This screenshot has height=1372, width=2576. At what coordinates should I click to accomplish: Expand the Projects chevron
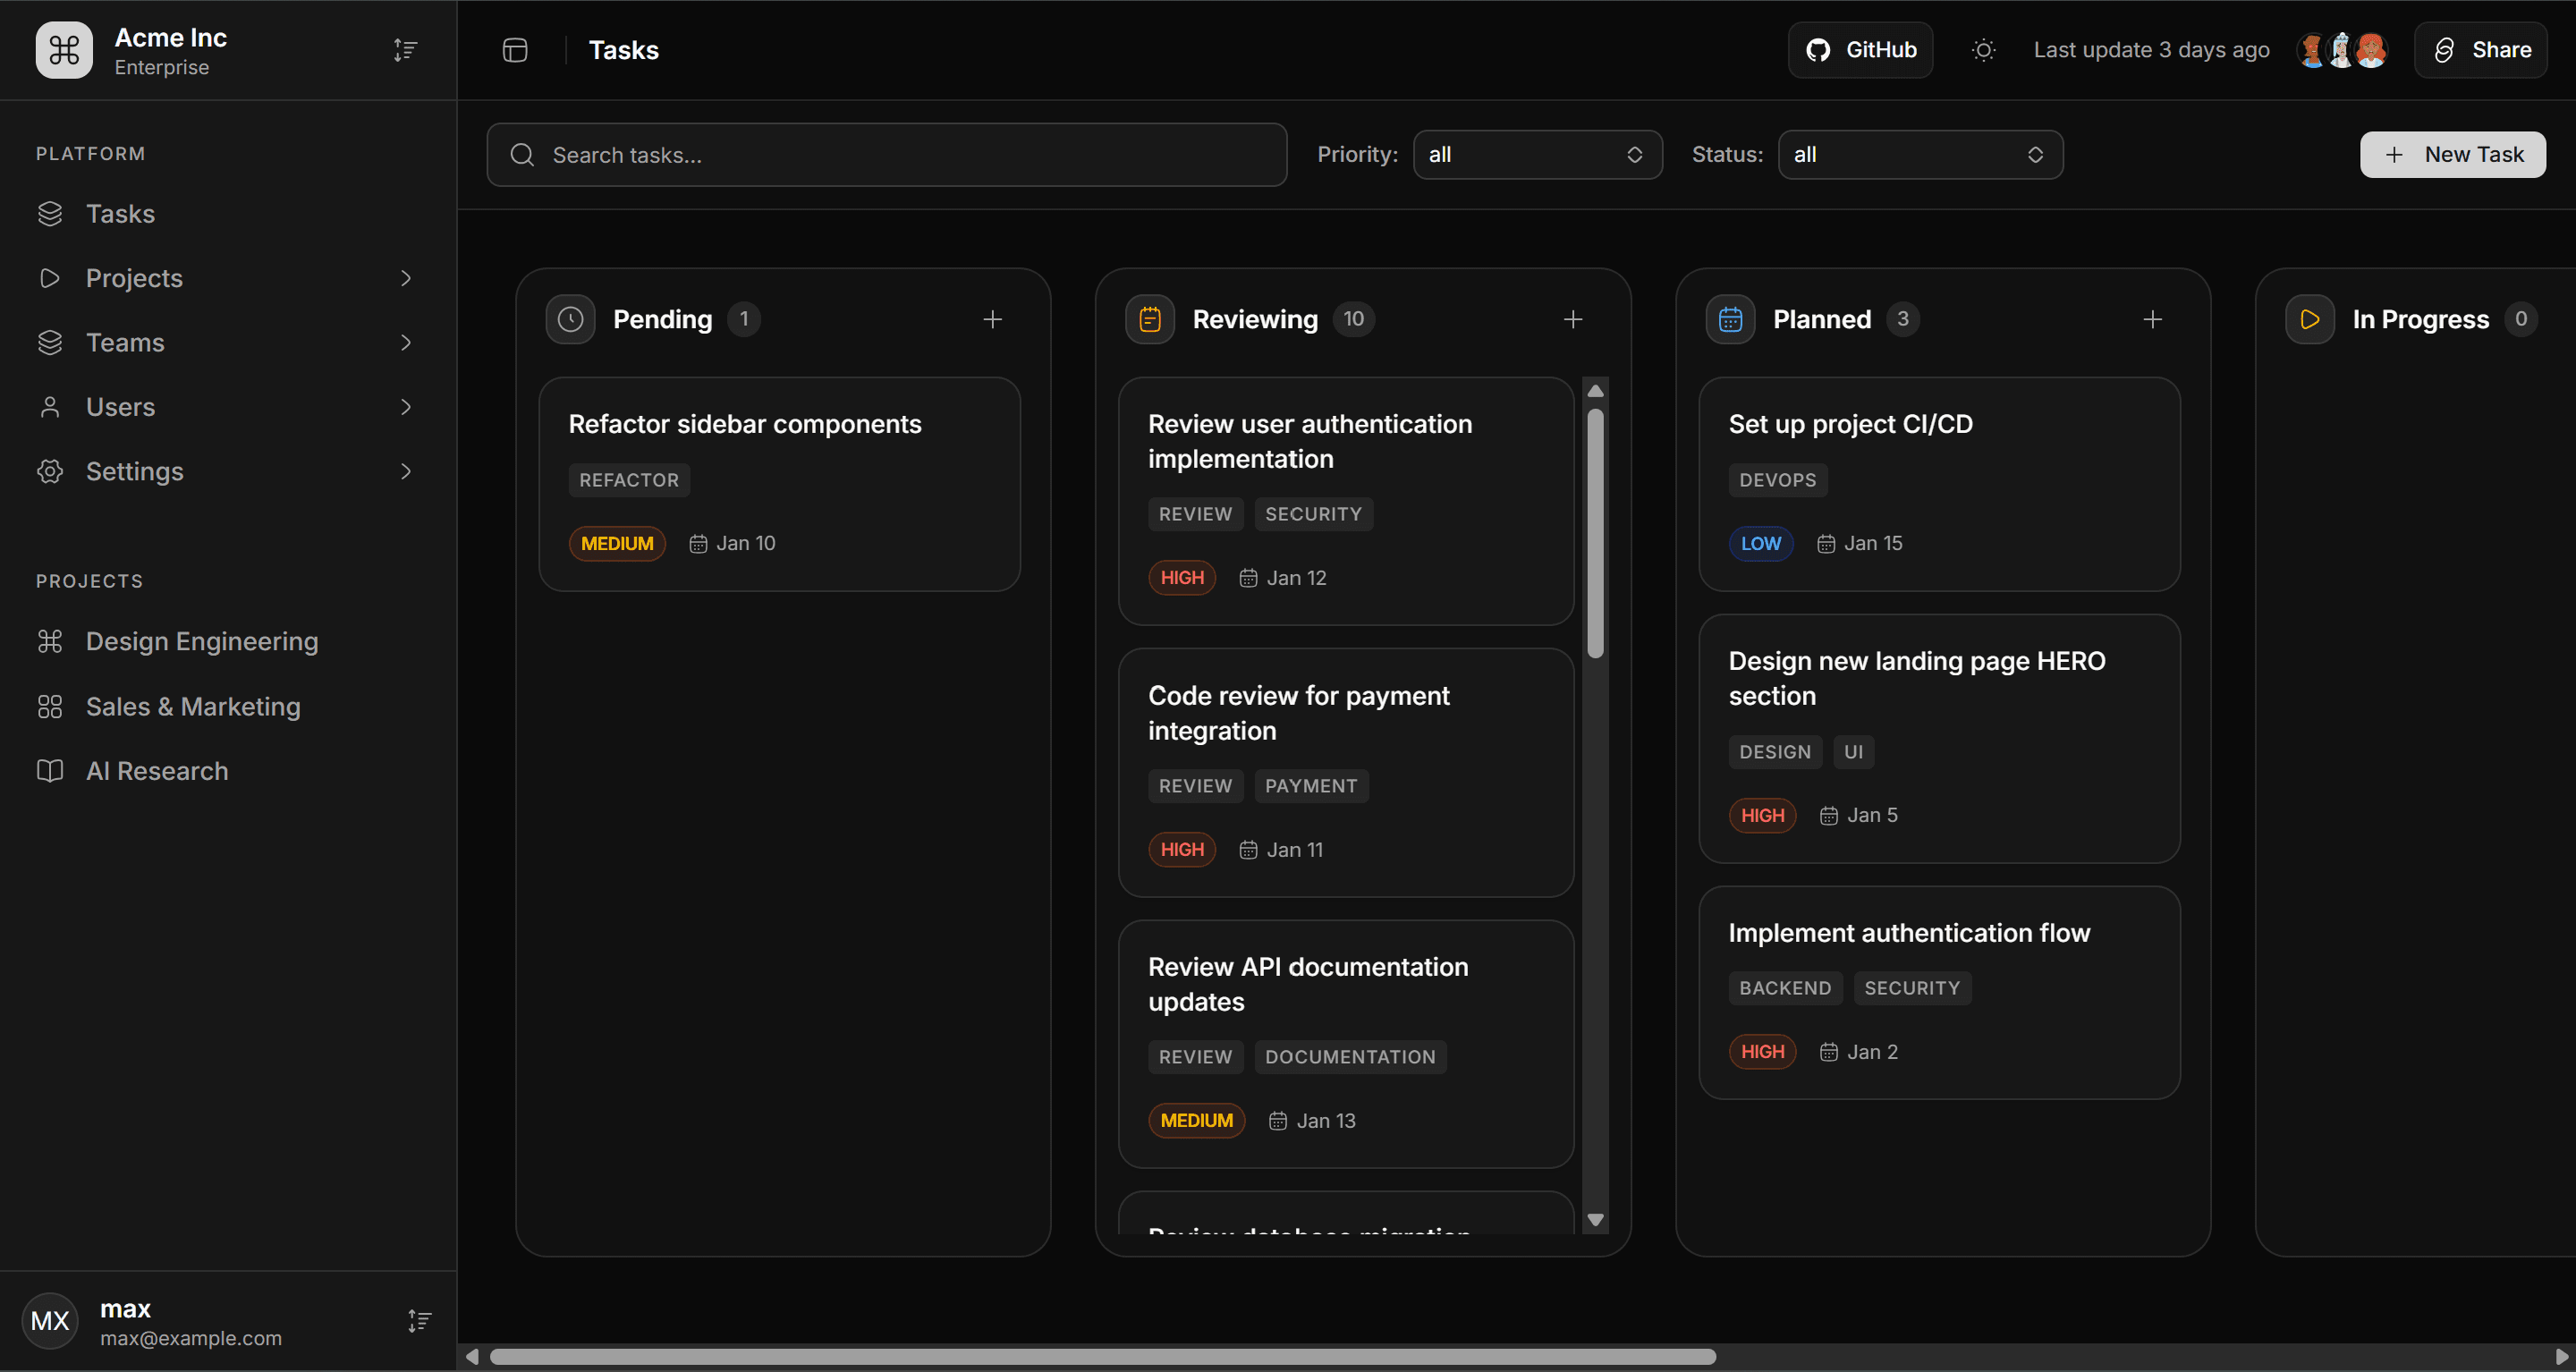pyautogui.click(x=405, y=278)
